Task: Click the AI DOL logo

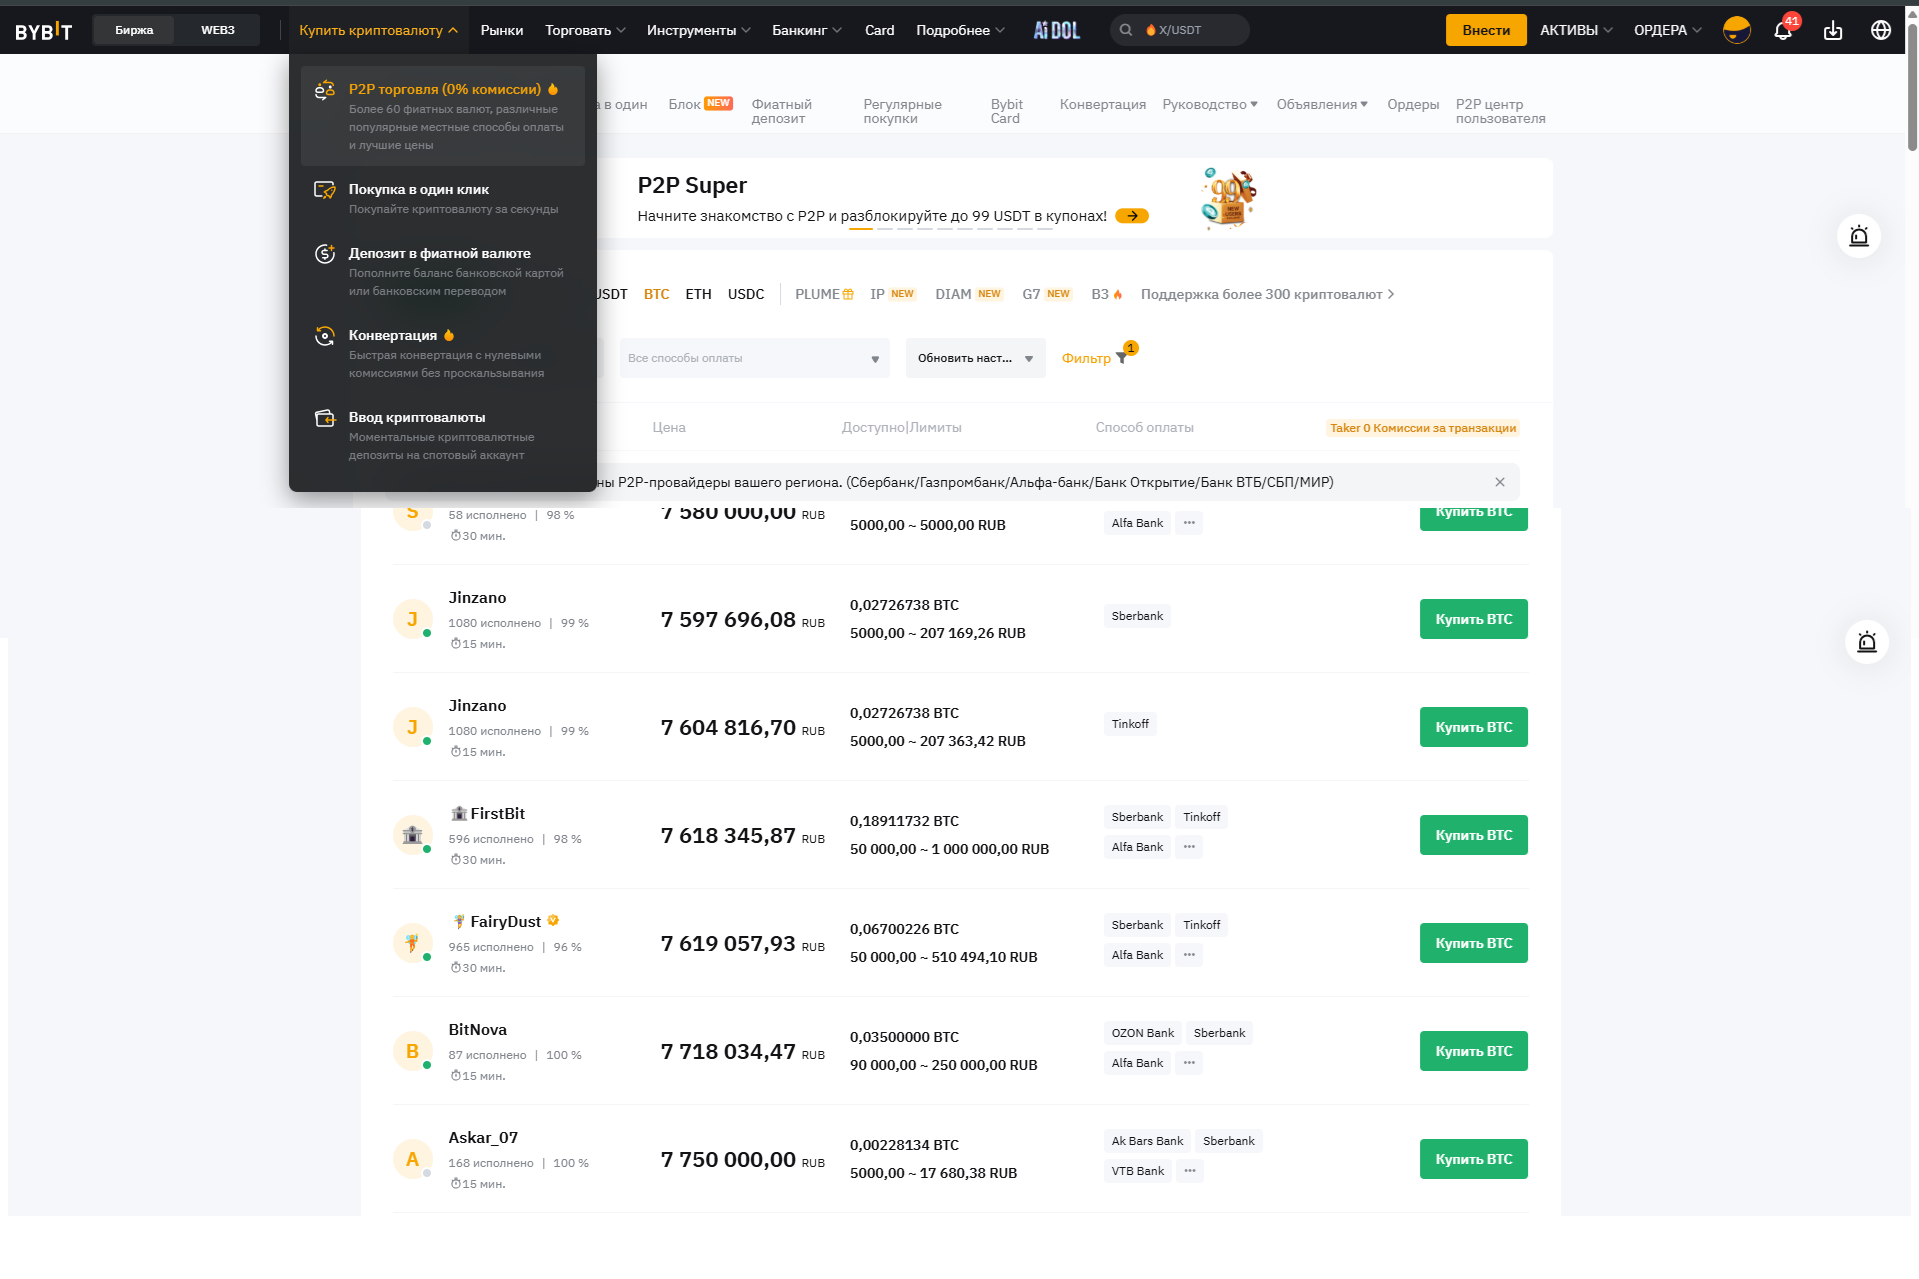Action: tap(1056, 30)
